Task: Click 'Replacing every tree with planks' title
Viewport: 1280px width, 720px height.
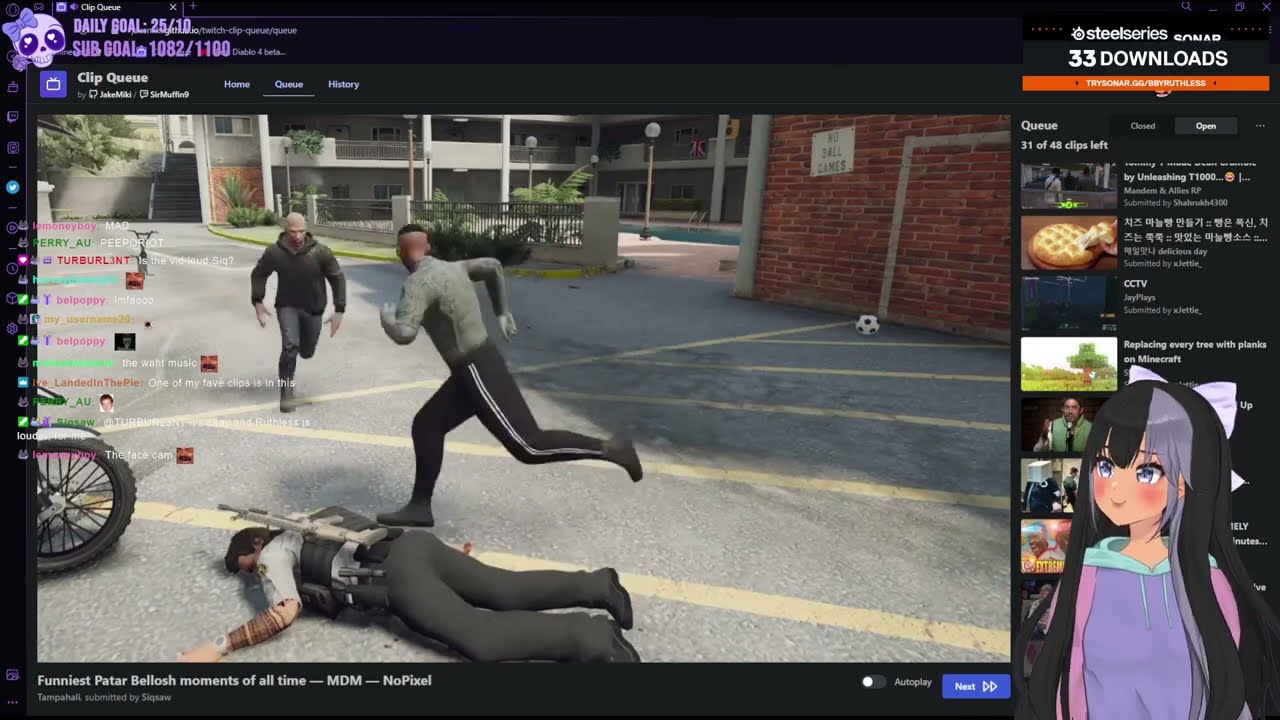Action: 1195,351
